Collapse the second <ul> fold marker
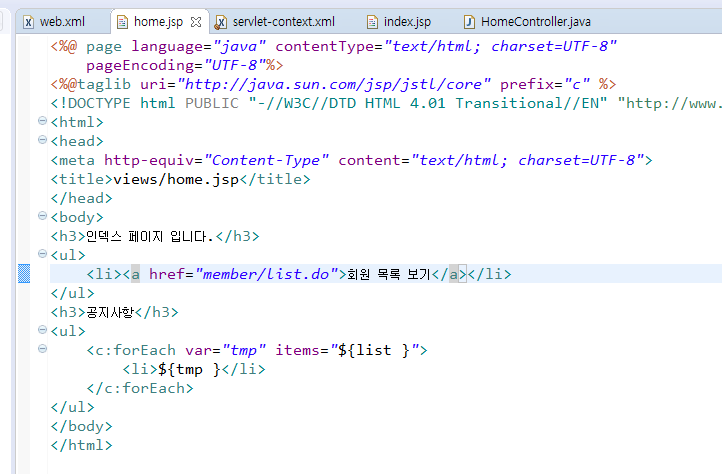The image size is (722, 474). coord(42,329)
